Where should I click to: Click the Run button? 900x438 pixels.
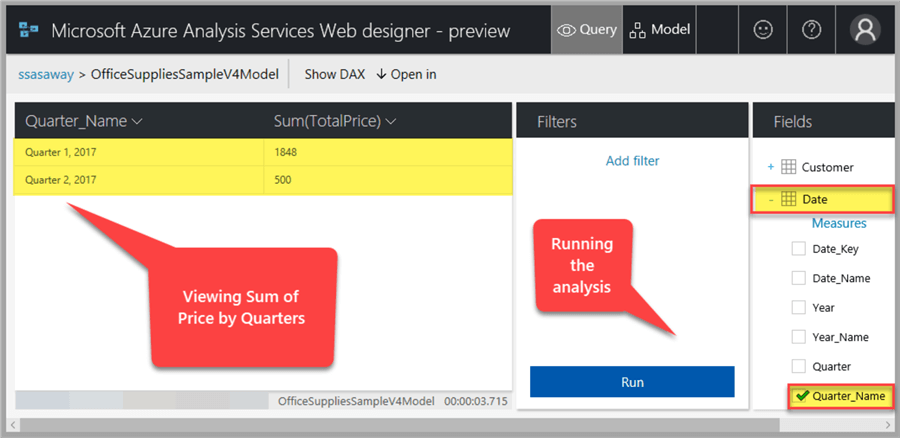click(632, 382)
